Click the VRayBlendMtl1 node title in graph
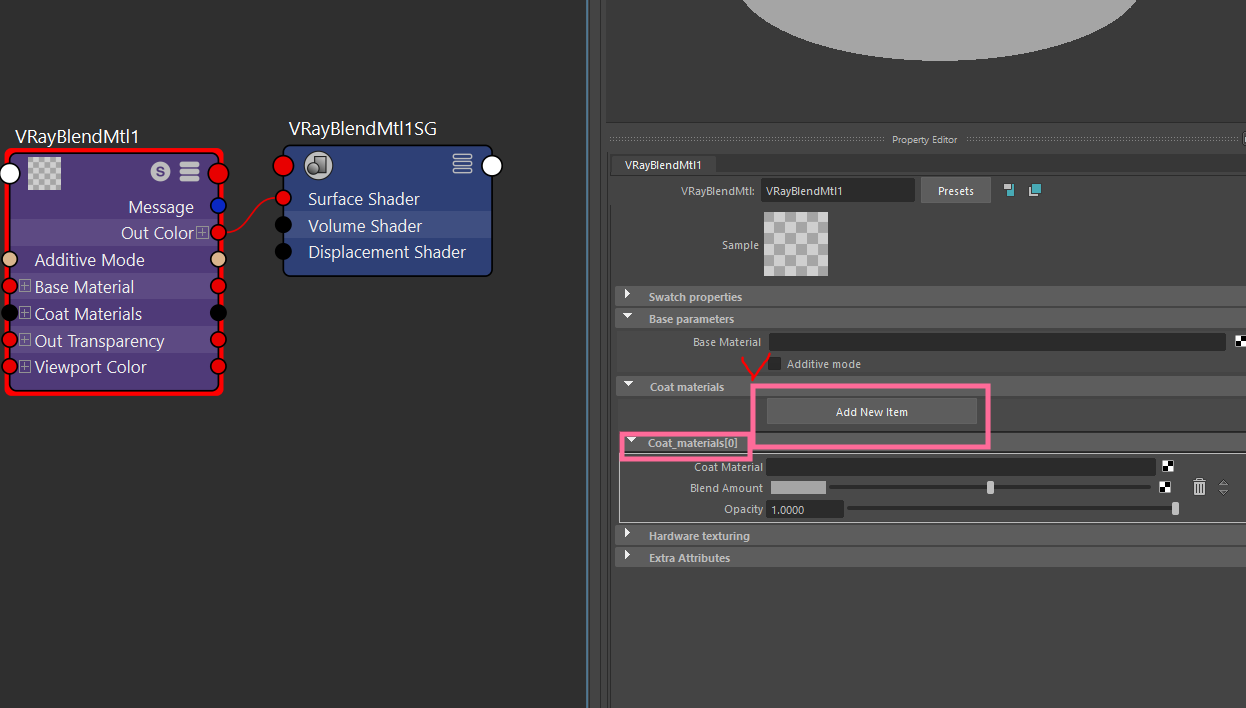Viewport: 1246px width, 708px height. [77, 137]
